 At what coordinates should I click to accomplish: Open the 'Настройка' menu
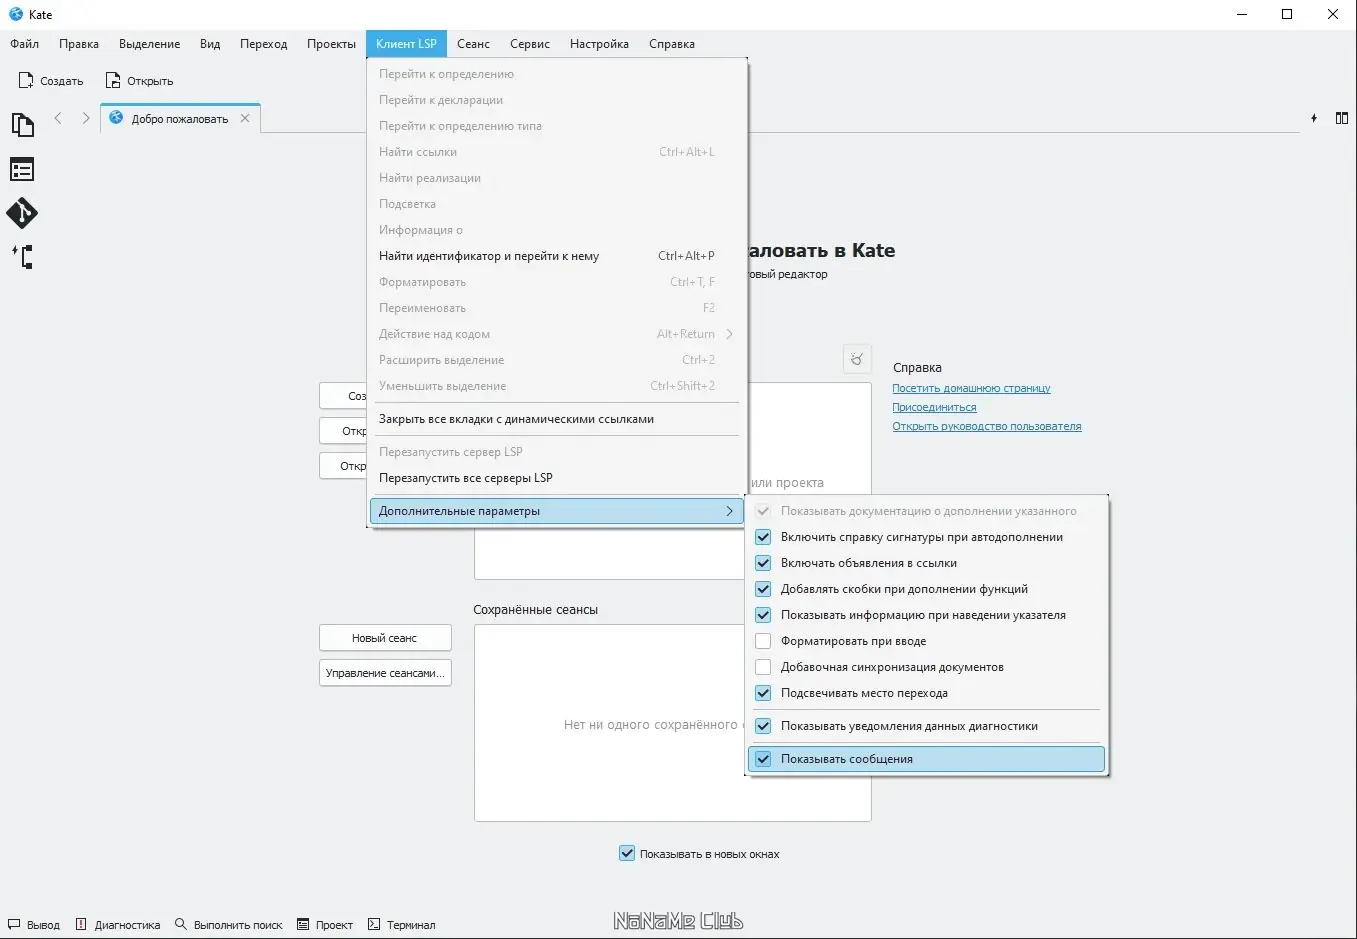(600, 44)
